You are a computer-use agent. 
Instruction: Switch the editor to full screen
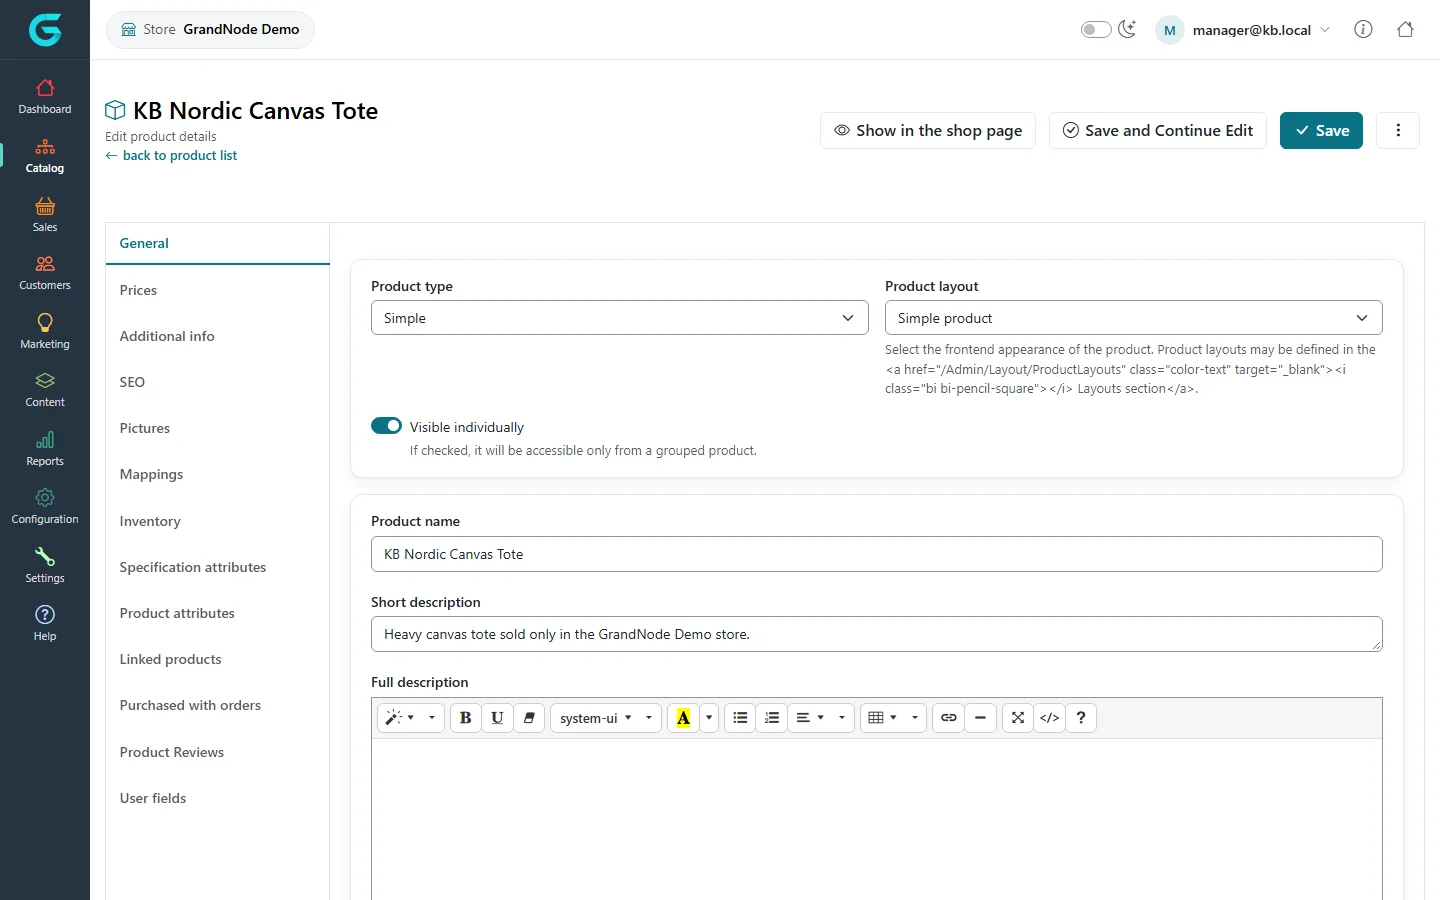(1018, 718)
